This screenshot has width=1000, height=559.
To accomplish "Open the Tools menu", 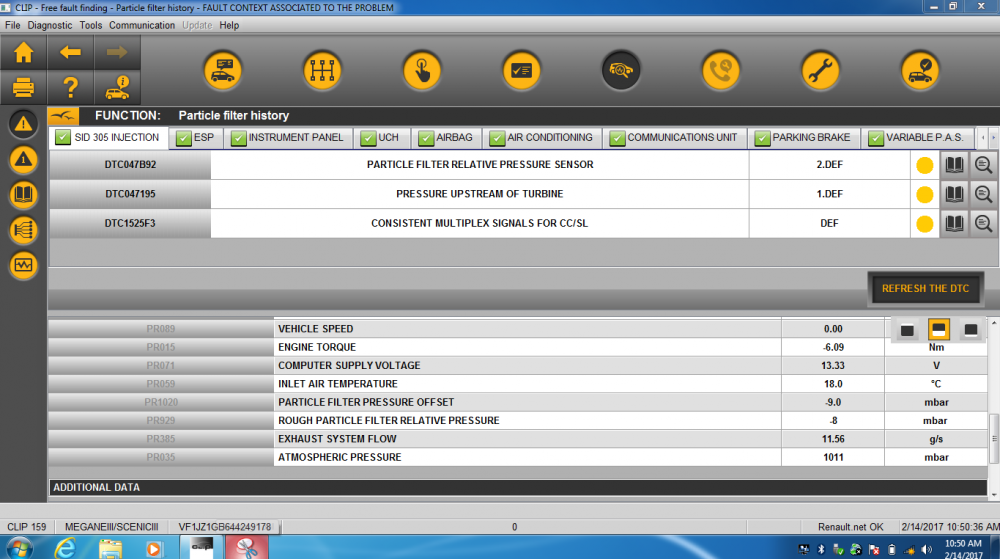I will [x=91, y=25].
